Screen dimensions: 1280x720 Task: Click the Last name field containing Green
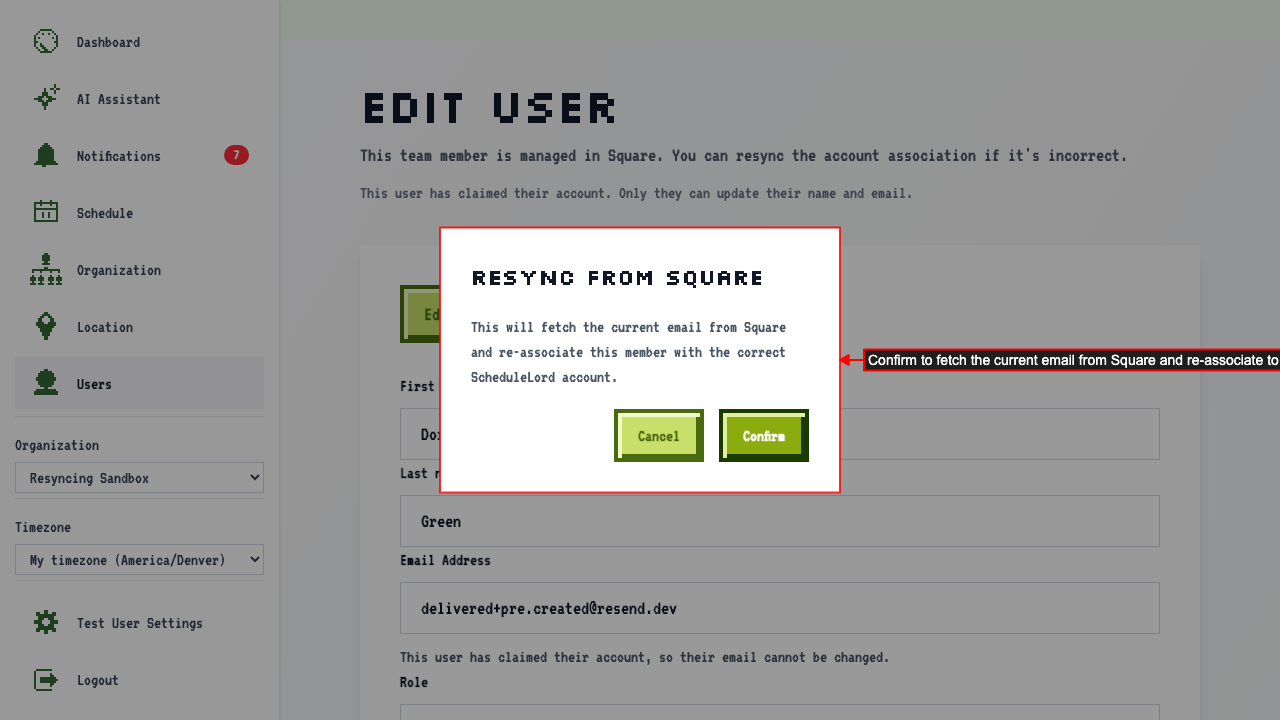pos(780,521)
